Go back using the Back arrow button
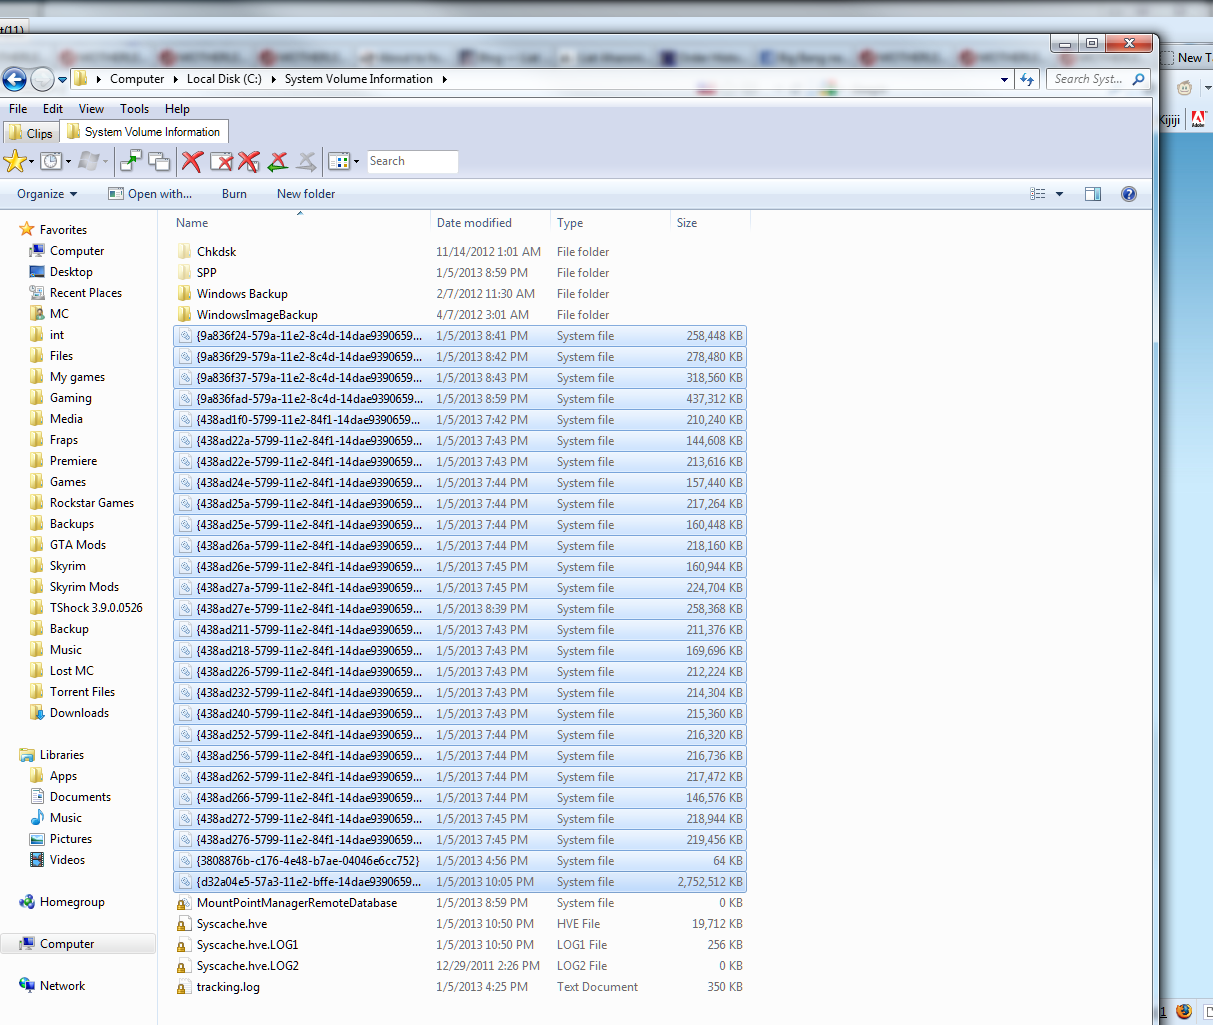The height and width of the screenshot is (1025, 1213). click(14, 79)
